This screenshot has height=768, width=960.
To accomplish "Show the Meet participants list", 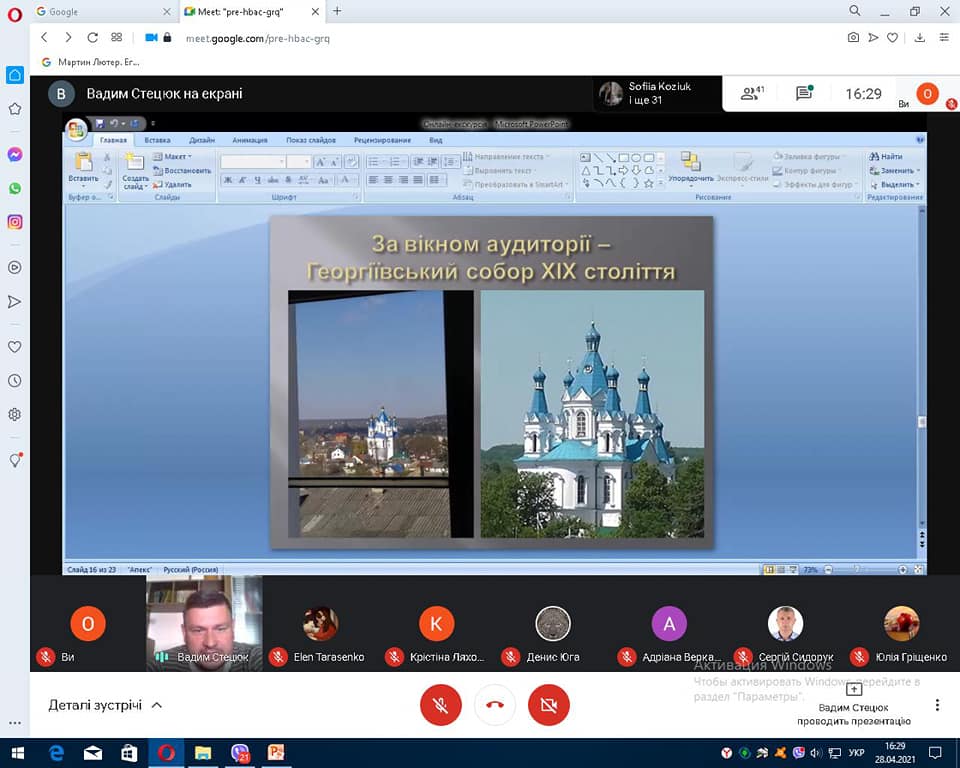I will [x=751, y=94].
